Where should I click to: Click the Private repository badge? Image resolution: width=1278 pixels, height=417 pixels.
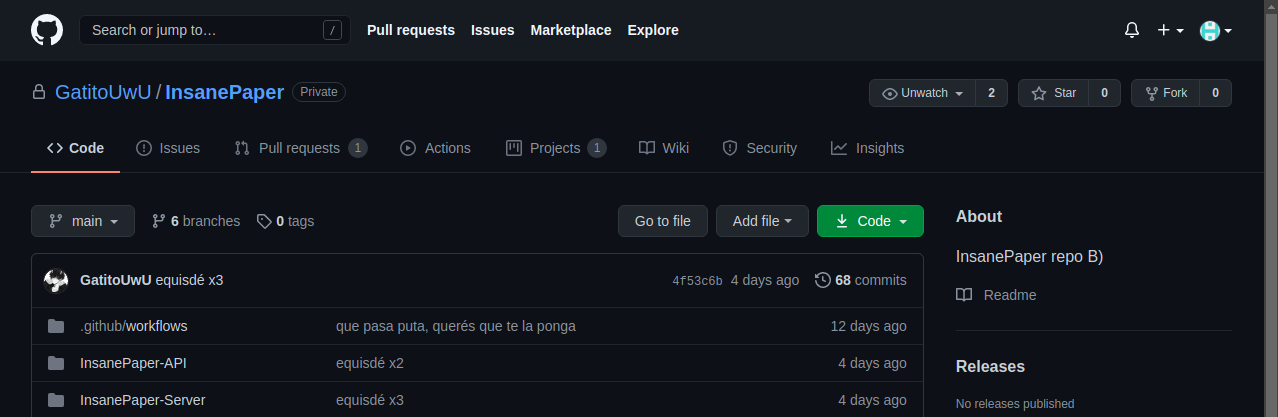pos(319,92)
